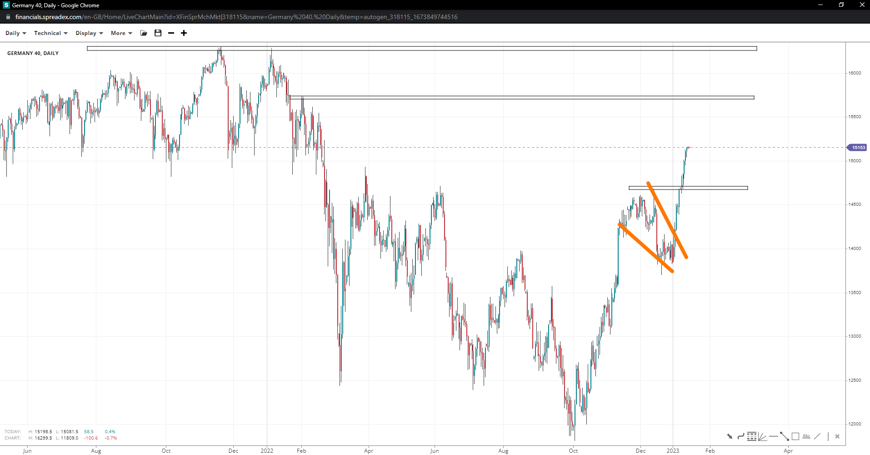Viewport: 870px width, 455px height.
Task: Click the open chart folder icon
Action: coord(144,33)
